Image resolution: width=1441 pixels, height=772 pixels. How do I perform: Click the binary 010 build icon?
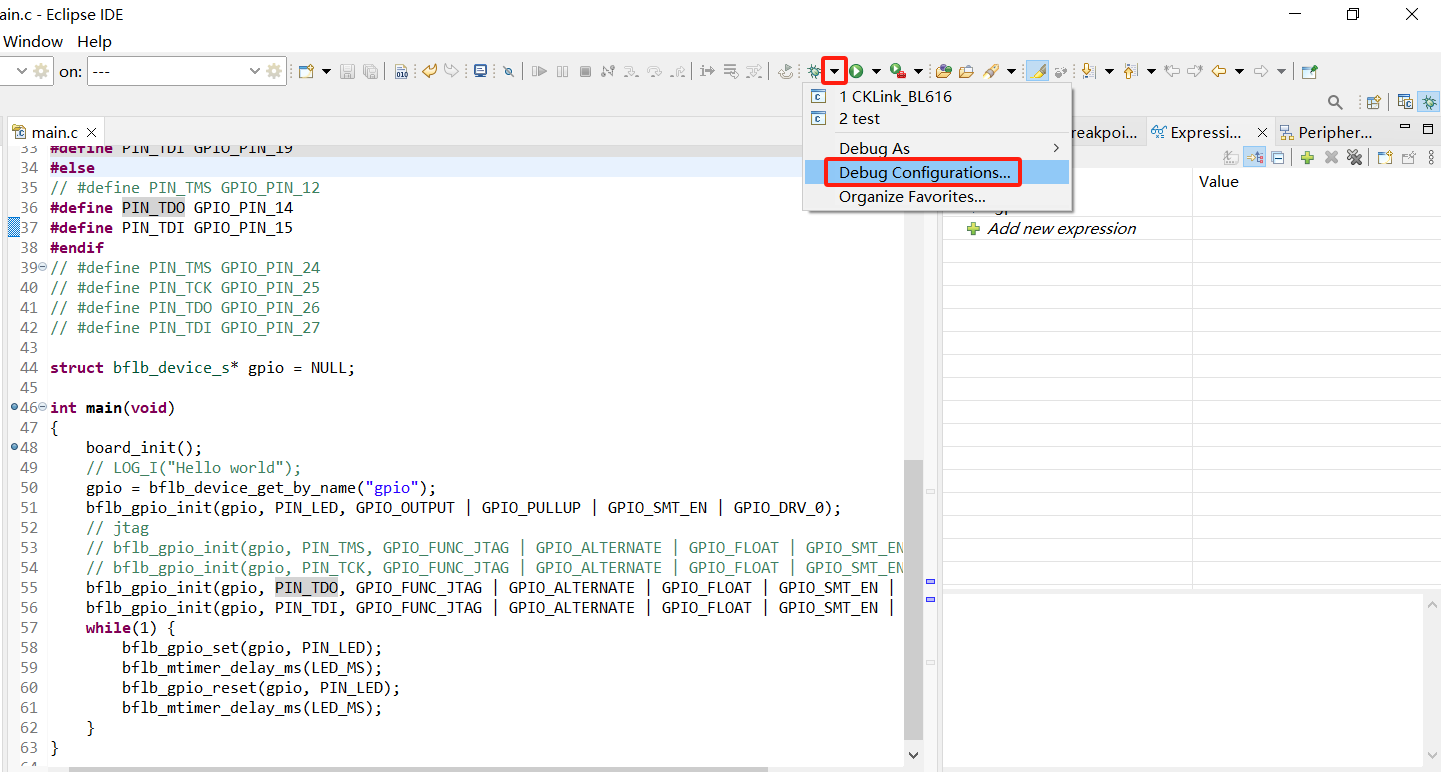[x=401, y=71]
